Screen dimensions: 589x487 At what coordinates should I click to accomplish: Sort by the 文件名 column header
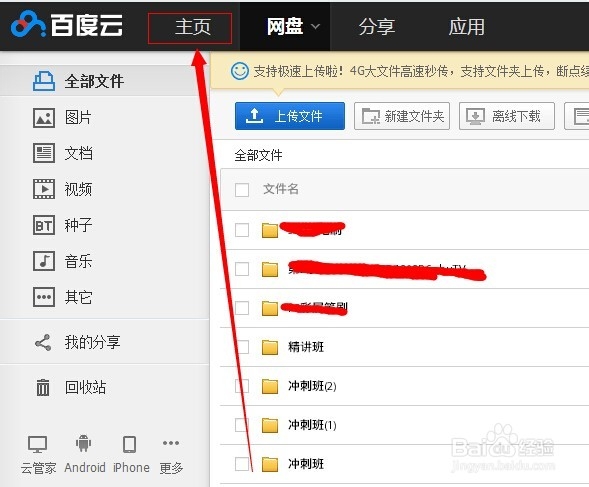tap(281, 189)
